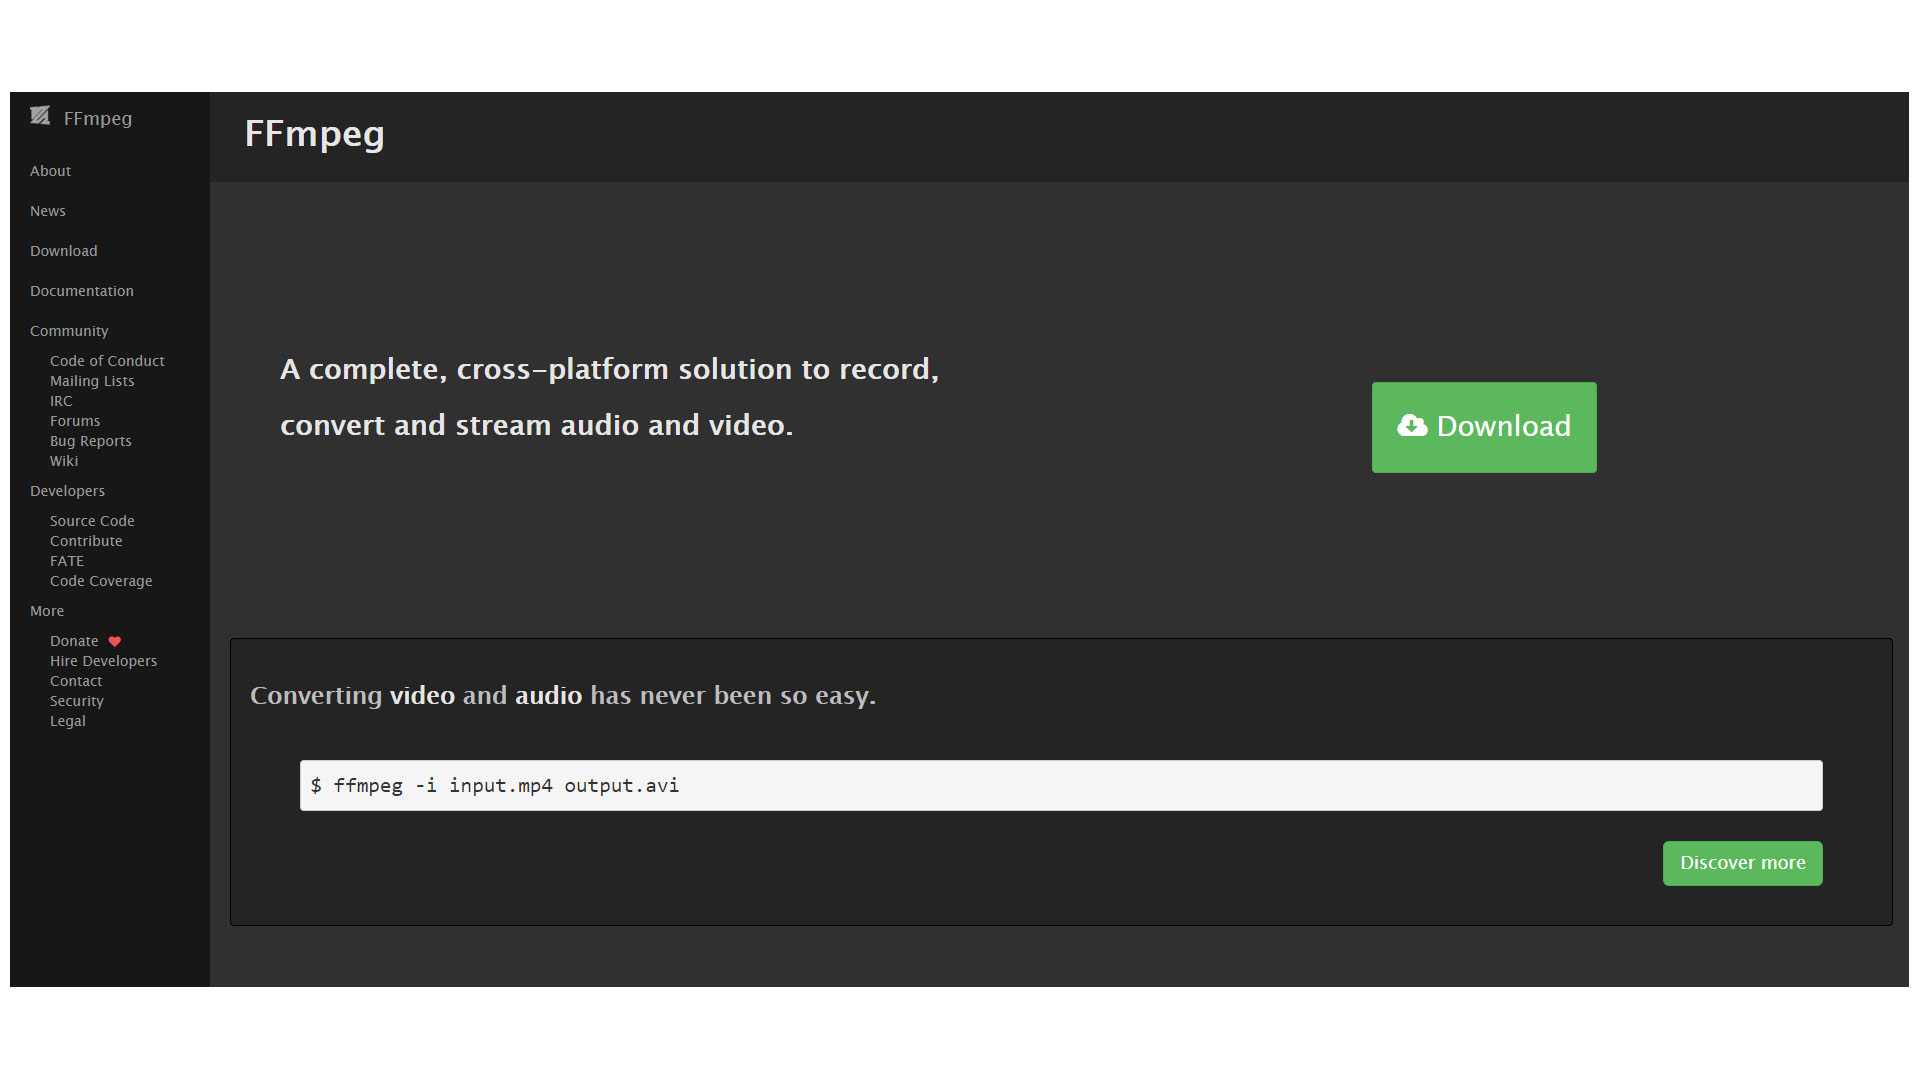Screen dimensions: 1920x1080
Task: Open the Legal link
Action: click(x=68, y=721)
